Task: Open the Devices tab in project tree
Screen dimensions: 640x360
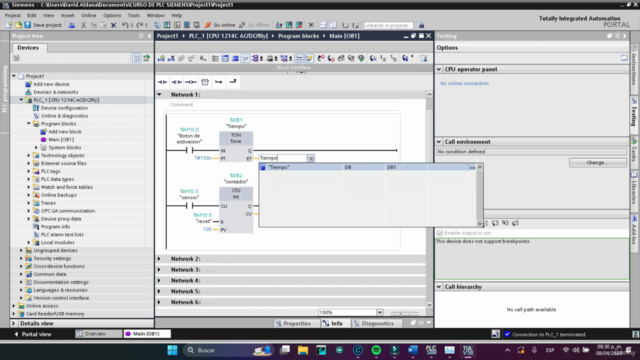Action: (x=28, y=48)
